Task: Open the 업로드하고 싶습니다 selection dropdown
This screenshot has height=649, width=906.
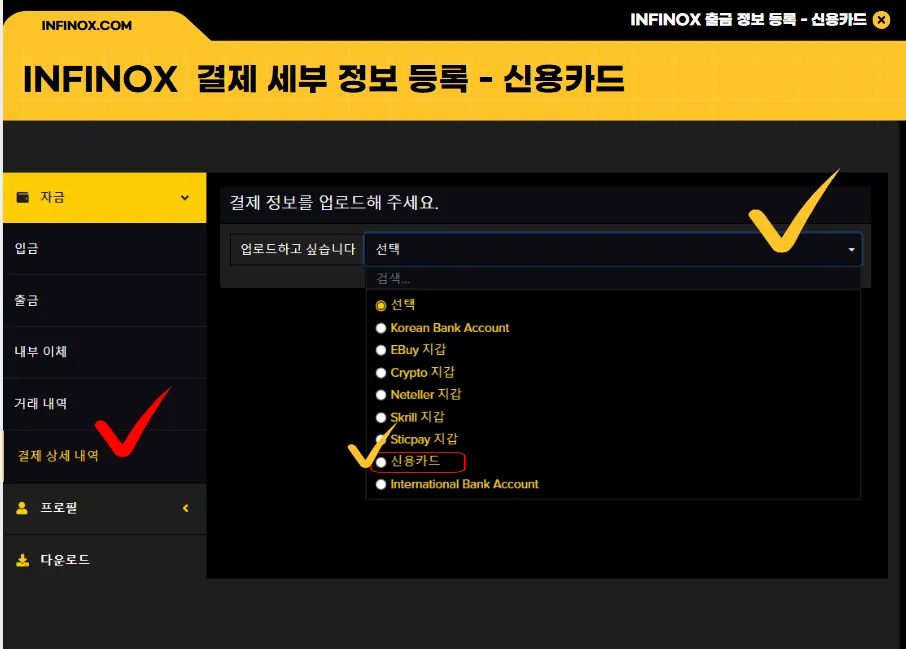Action: click(613, 249)
